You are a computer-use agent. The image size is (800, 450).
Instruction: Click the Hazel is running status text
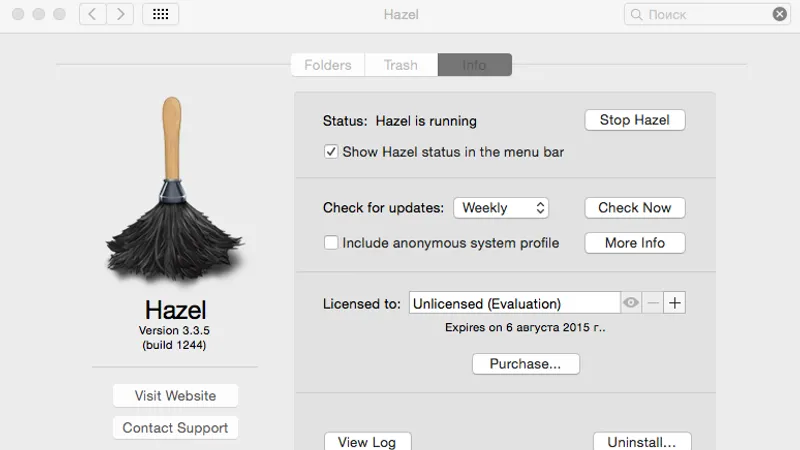coord(426,121)
